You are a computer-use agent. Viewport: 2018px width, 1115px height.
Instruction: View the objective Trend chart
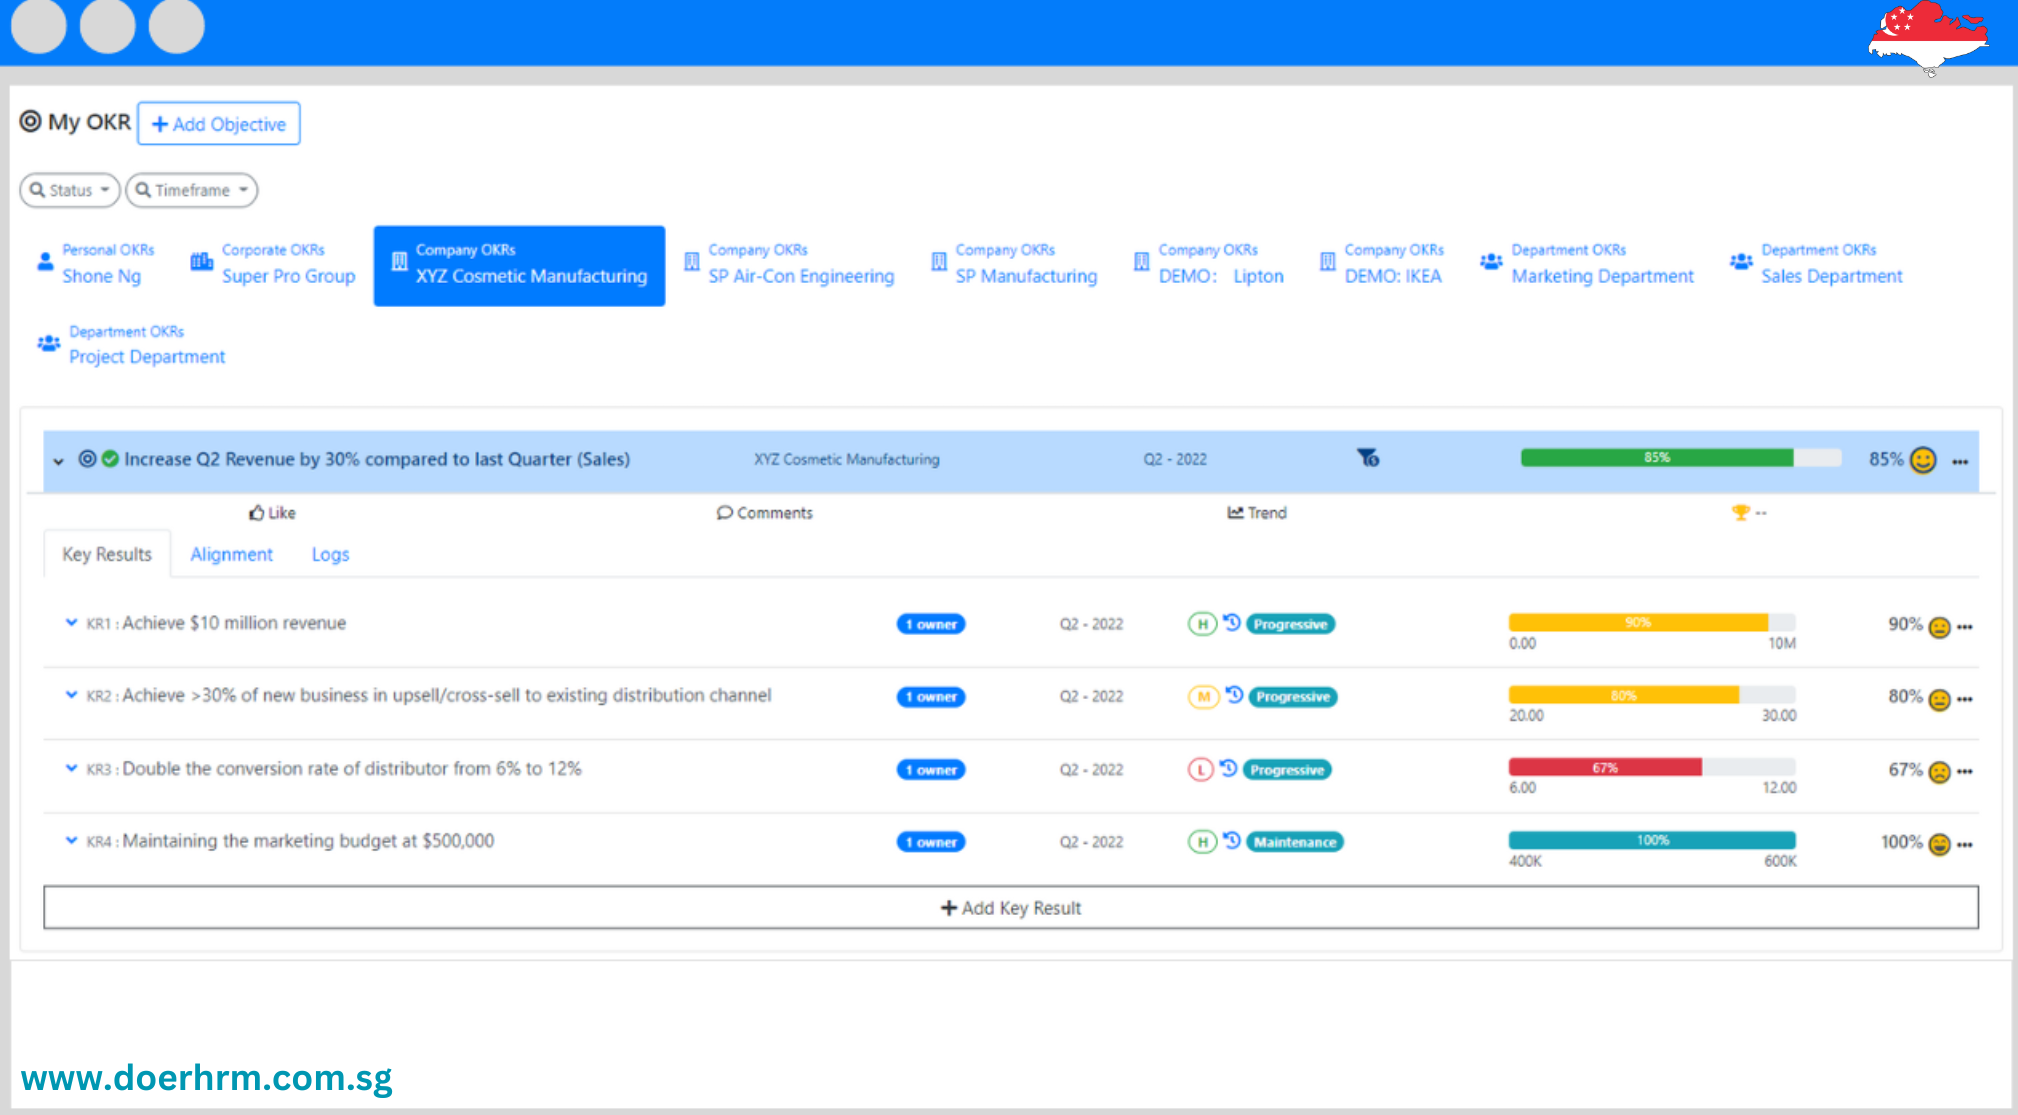pyautogui.click(x=1257, y=513)
